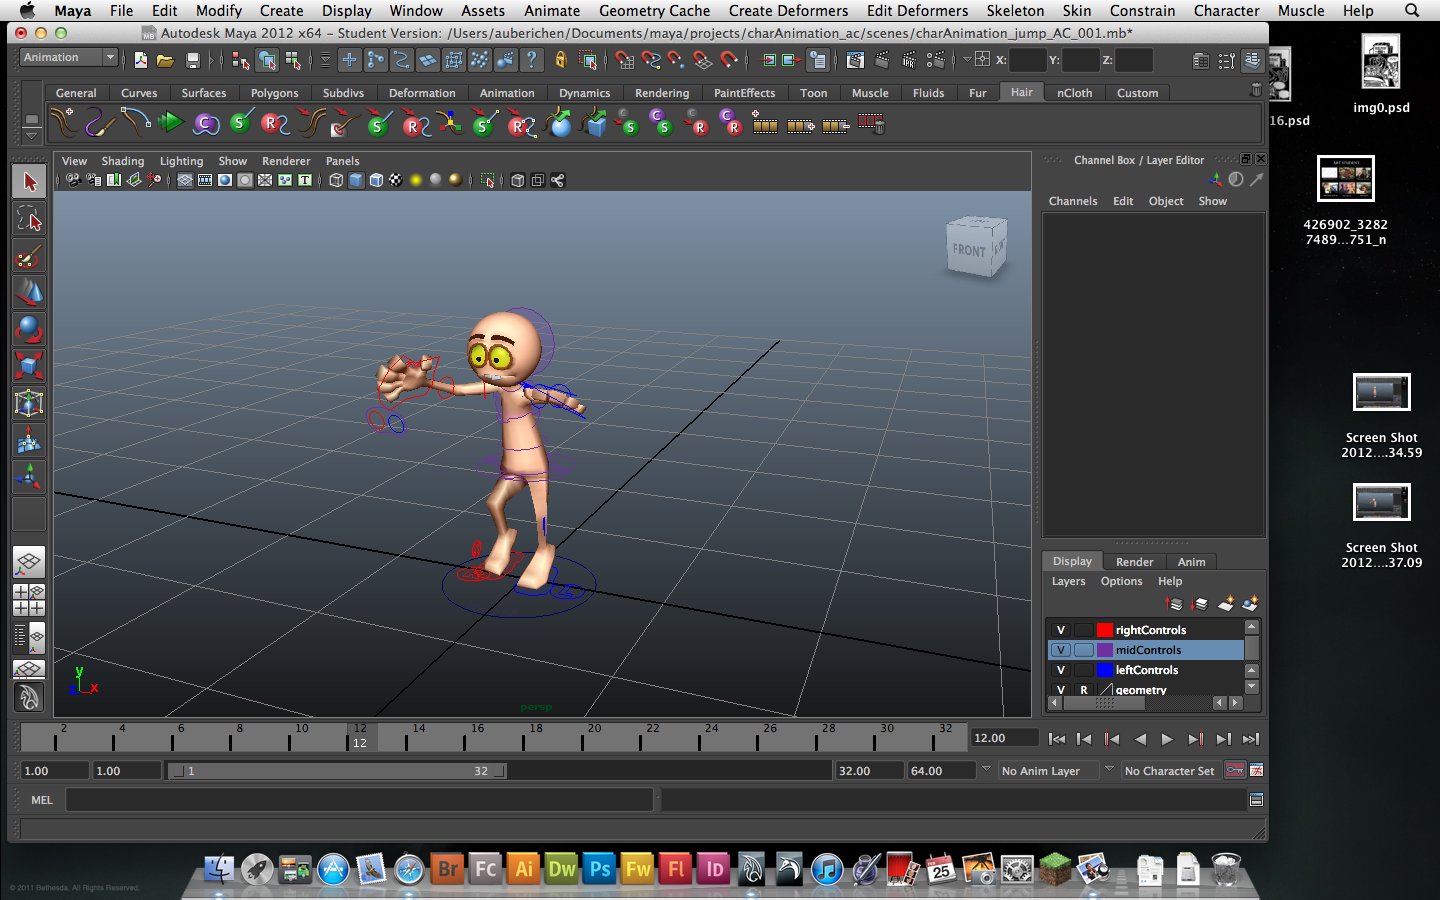The width and height of the screenshot is (1440, 900).
Task: Open the Skeleton menu
Action: click(x=1015, y=11)
